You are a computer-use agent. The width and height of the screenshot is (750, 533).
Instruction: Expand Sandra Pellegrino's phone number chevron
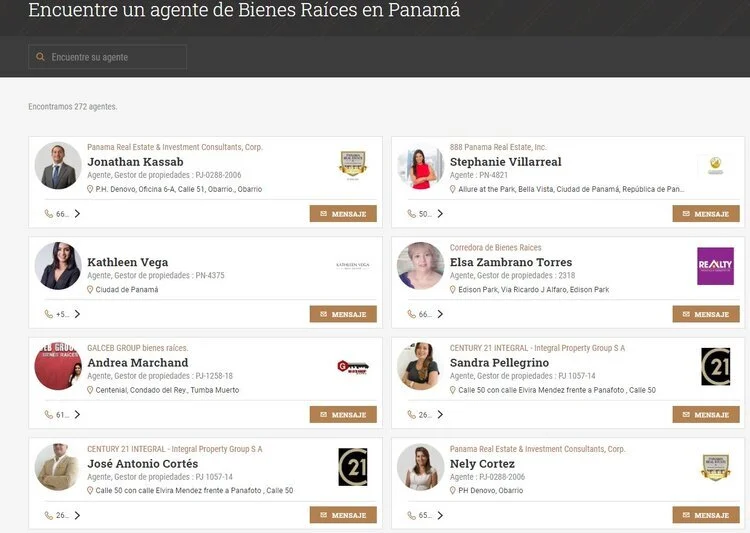click(x=440, y=415)
